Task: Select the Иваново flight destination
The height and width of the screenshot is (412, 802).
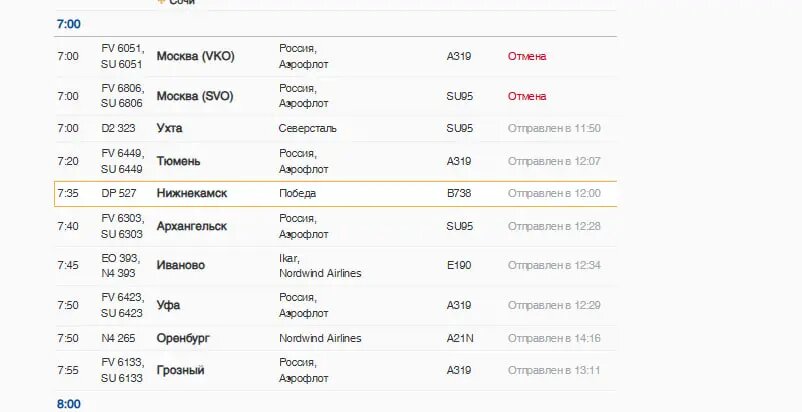Action: (181, 265)
